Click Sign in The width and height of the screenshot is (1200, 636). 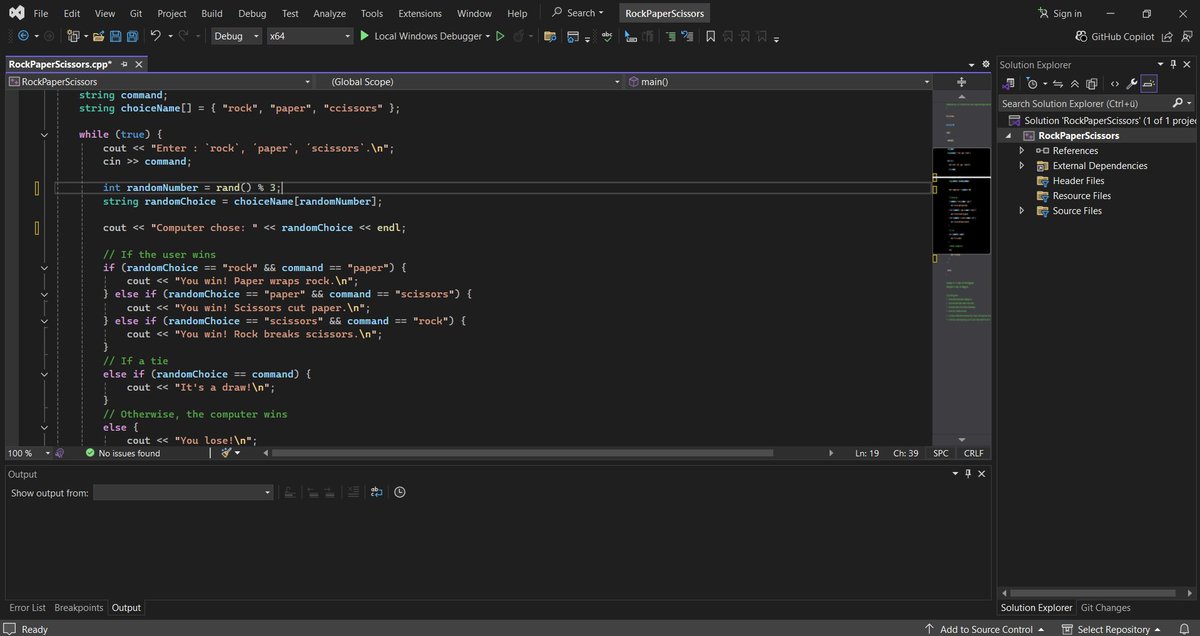[1060, 13]
